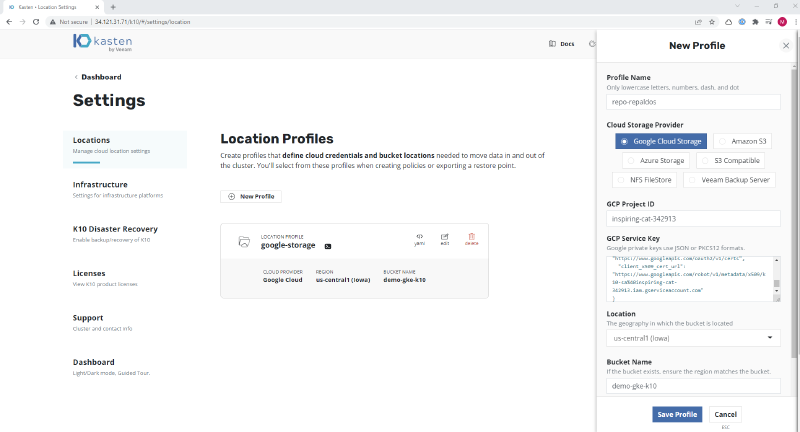
Task: Close the New Profile panel with X
Action: pyautogui.click(x=786, y=46)
